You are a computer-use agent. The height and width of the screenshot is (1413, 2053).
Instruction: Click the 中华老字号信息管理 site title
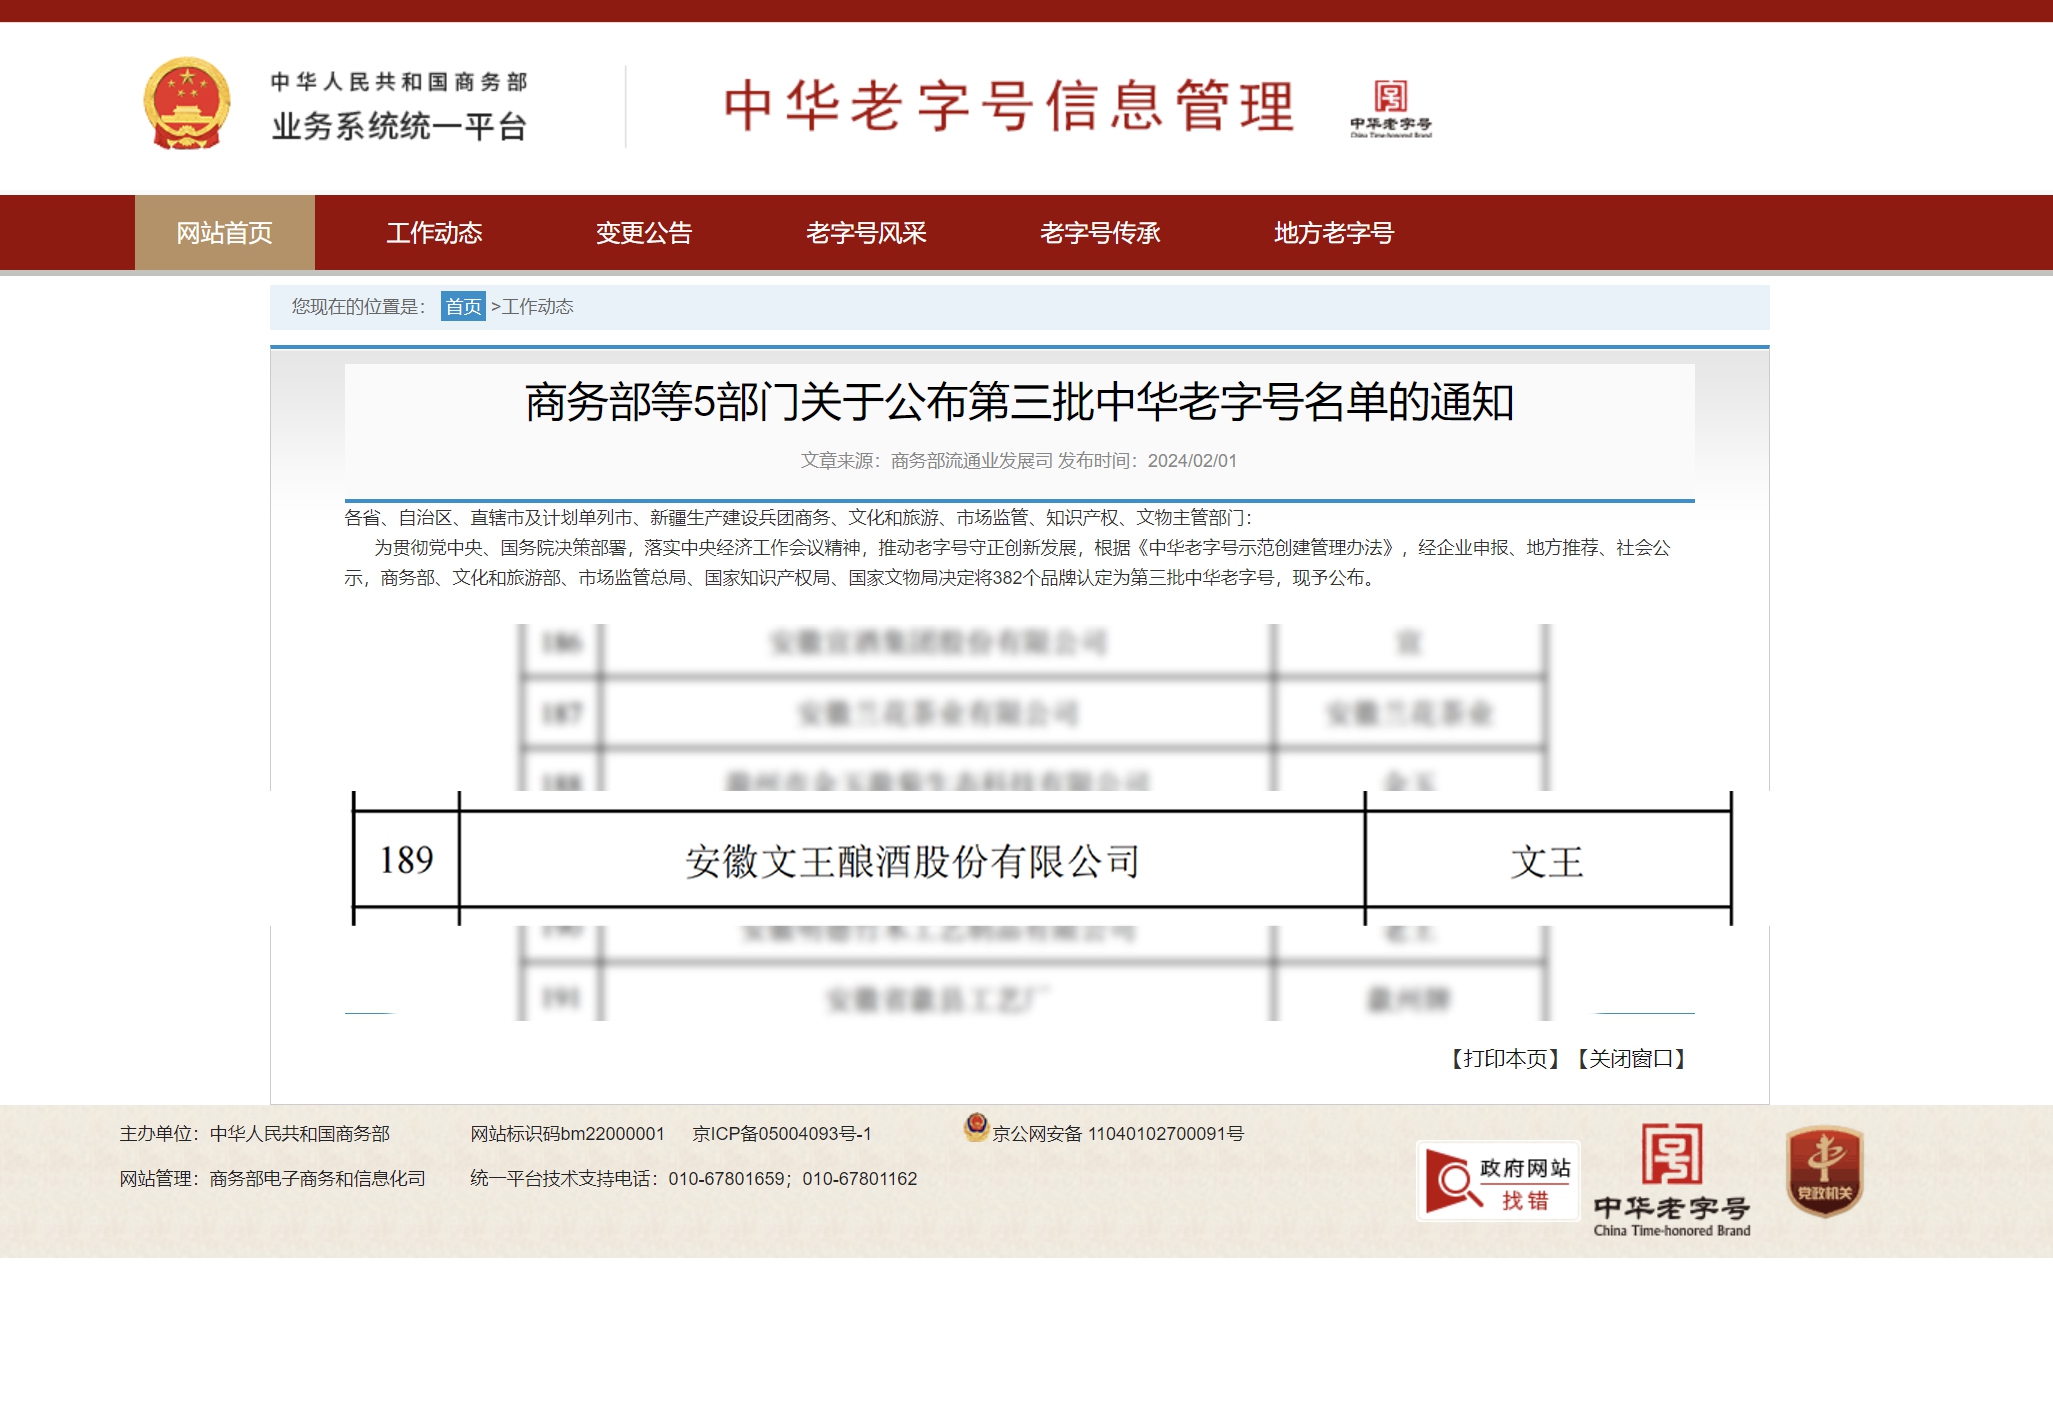(x=1008, y=106)
